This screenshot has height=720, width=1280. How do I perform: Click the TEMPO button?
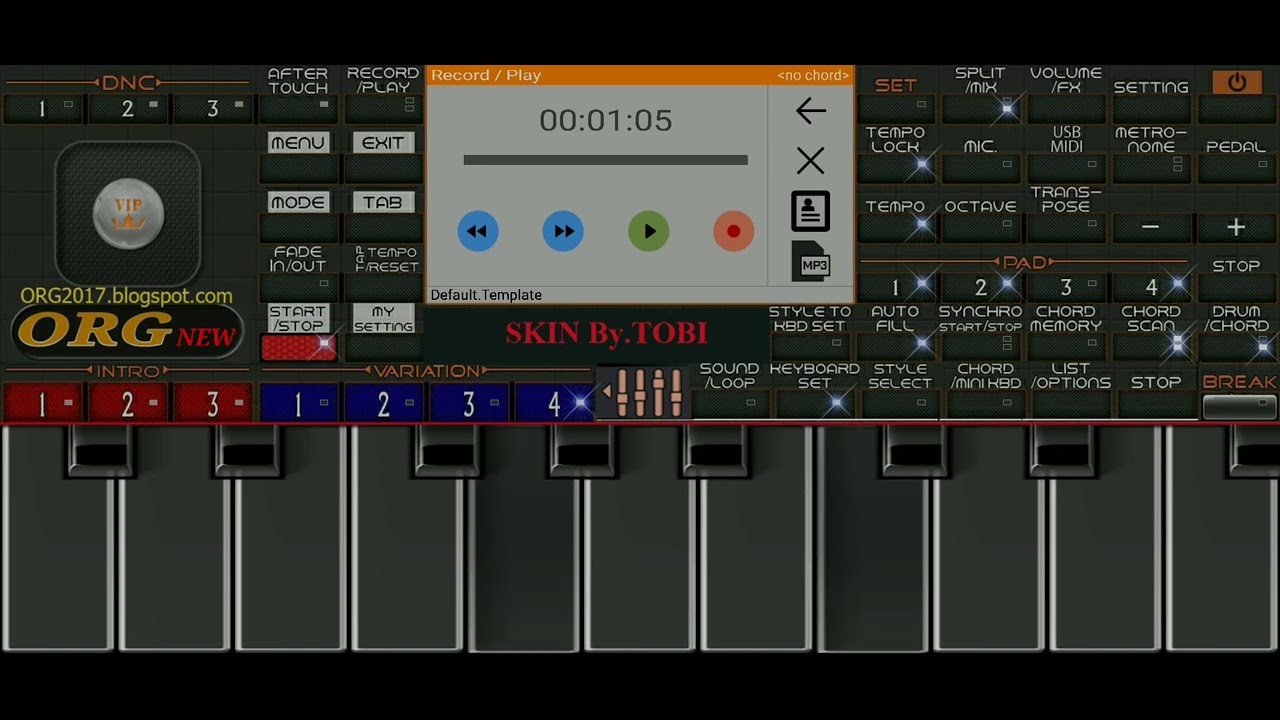(895, 227)
